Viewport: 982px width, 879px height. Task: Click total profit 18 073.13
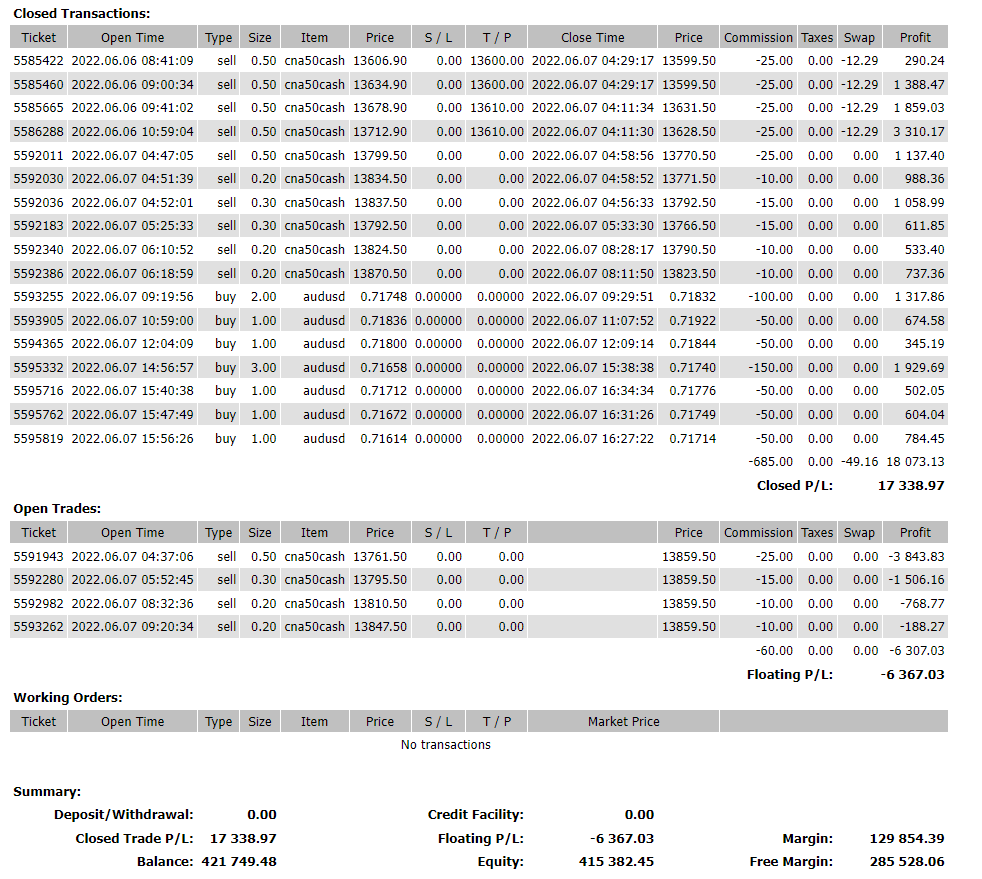click(916, 462)
